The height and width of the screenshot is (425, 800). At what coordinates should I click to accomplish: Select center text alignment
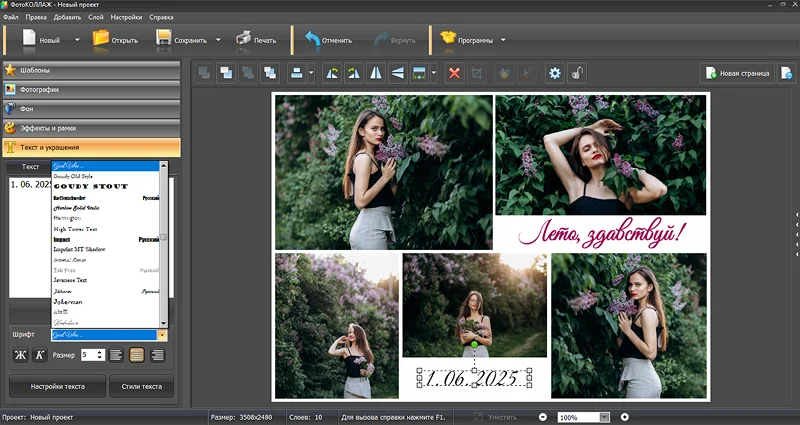[x=136, y=355]
